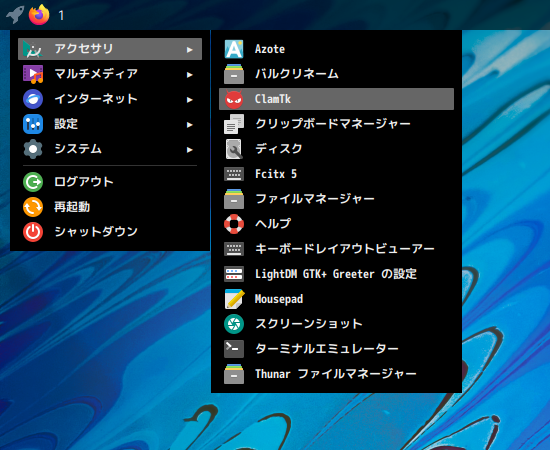This screenshot has width=550, height=450.
Task: Click the バルクリネーム drawer icon
Action: coord(234,74)
